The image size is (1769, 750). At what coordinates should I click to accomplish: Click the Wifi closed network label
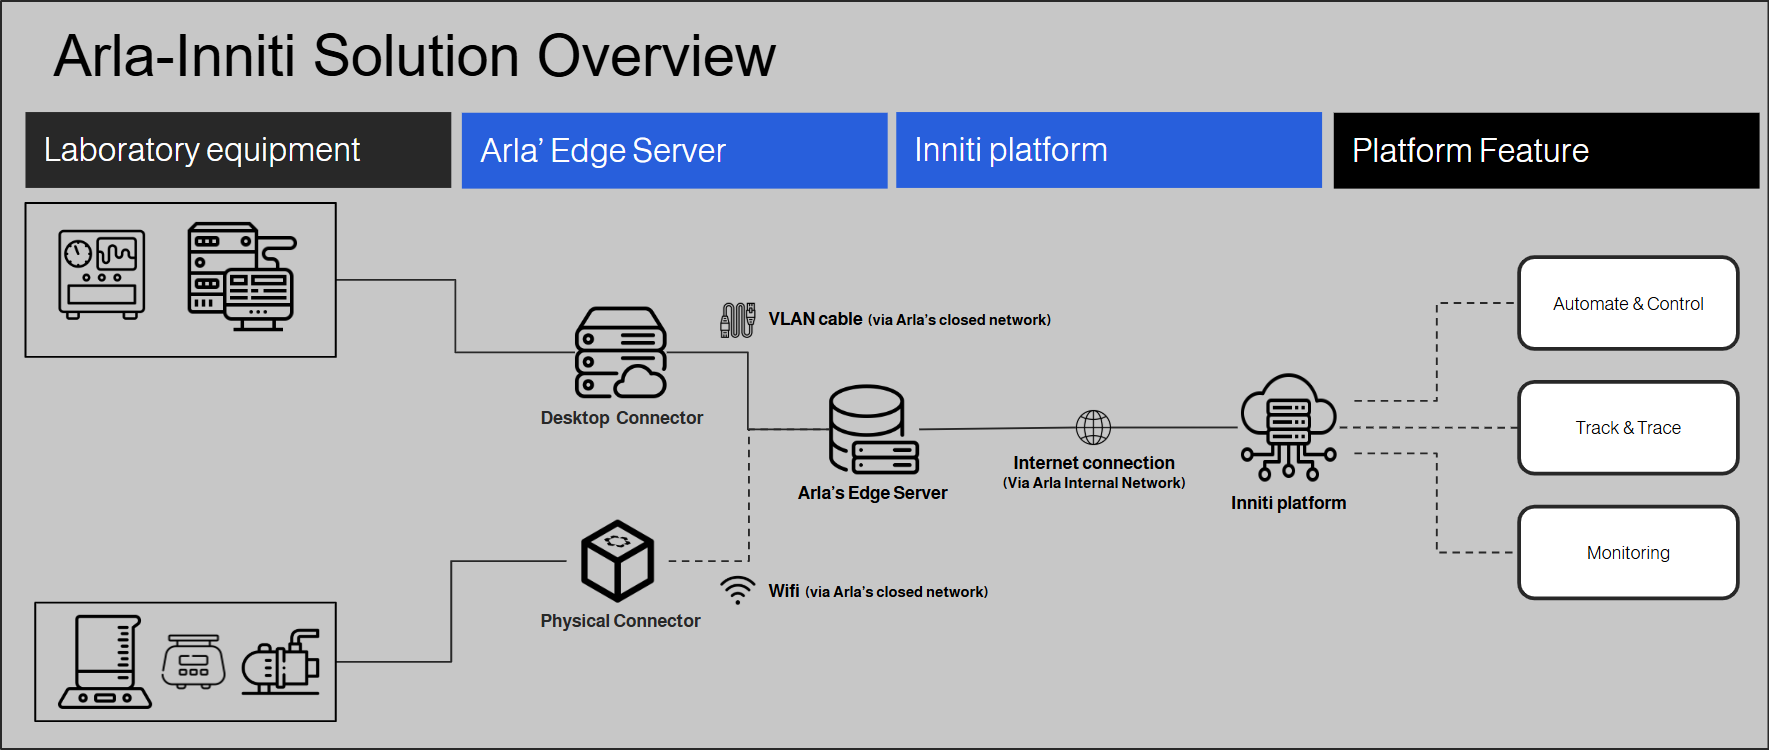tap(878, 591)
